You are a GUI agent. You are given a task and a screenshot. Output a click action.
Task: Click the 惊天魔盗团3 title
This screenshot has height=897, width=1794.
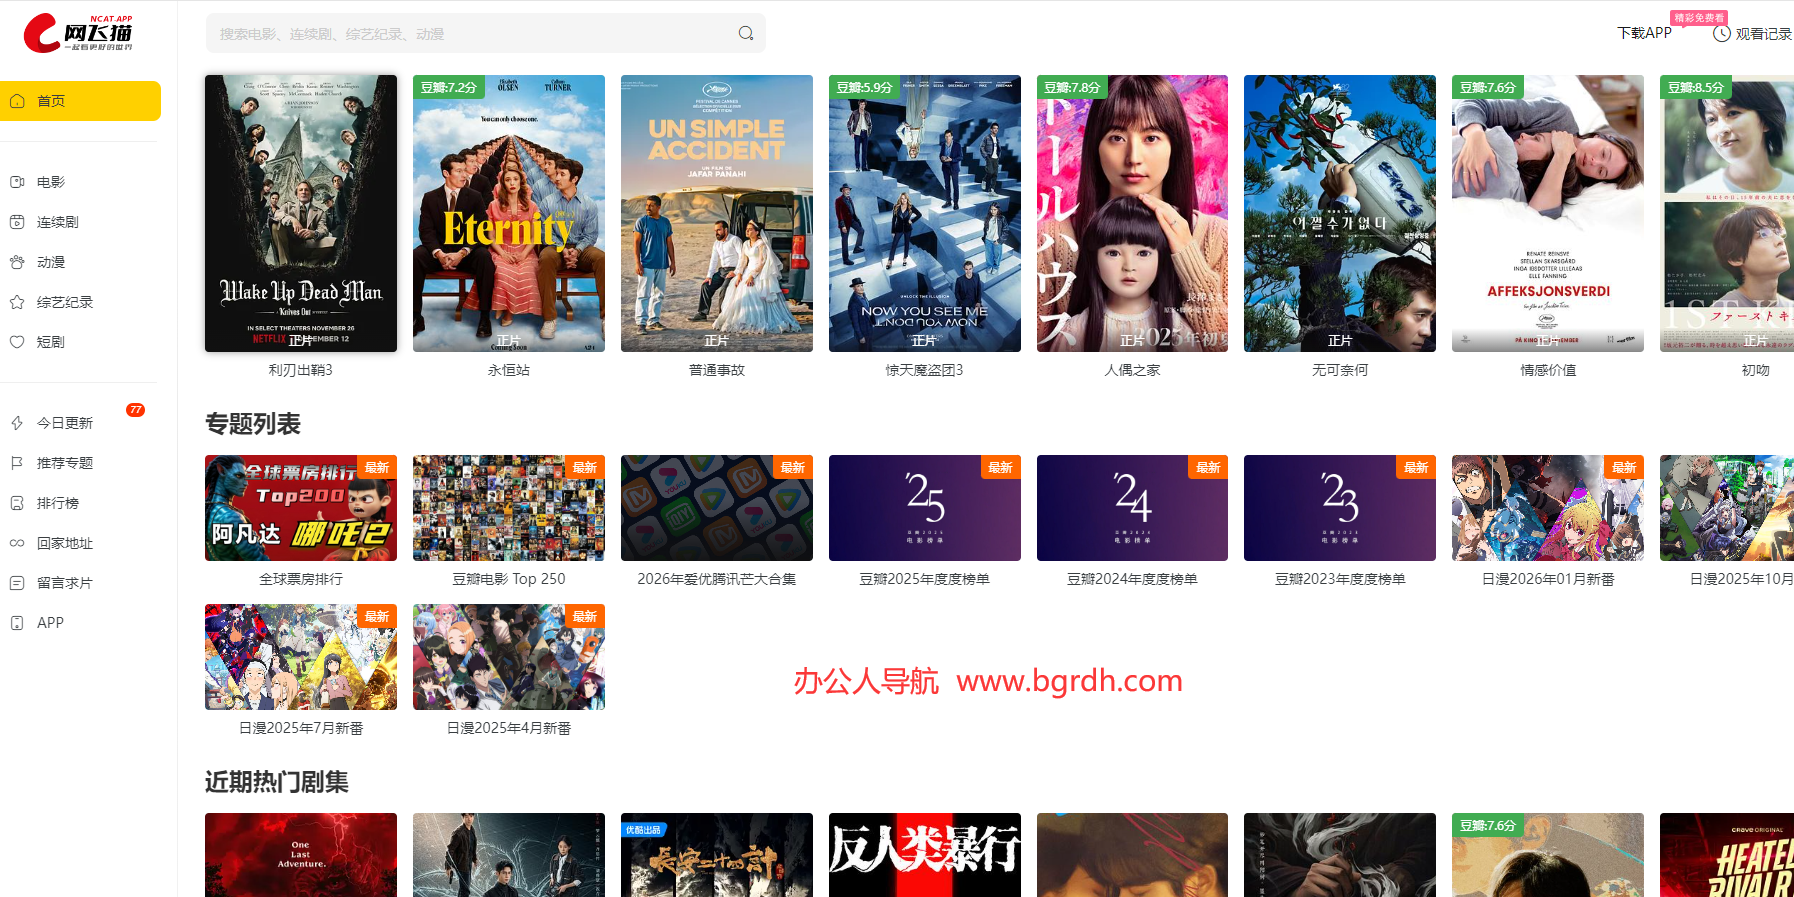click(925, 370)
